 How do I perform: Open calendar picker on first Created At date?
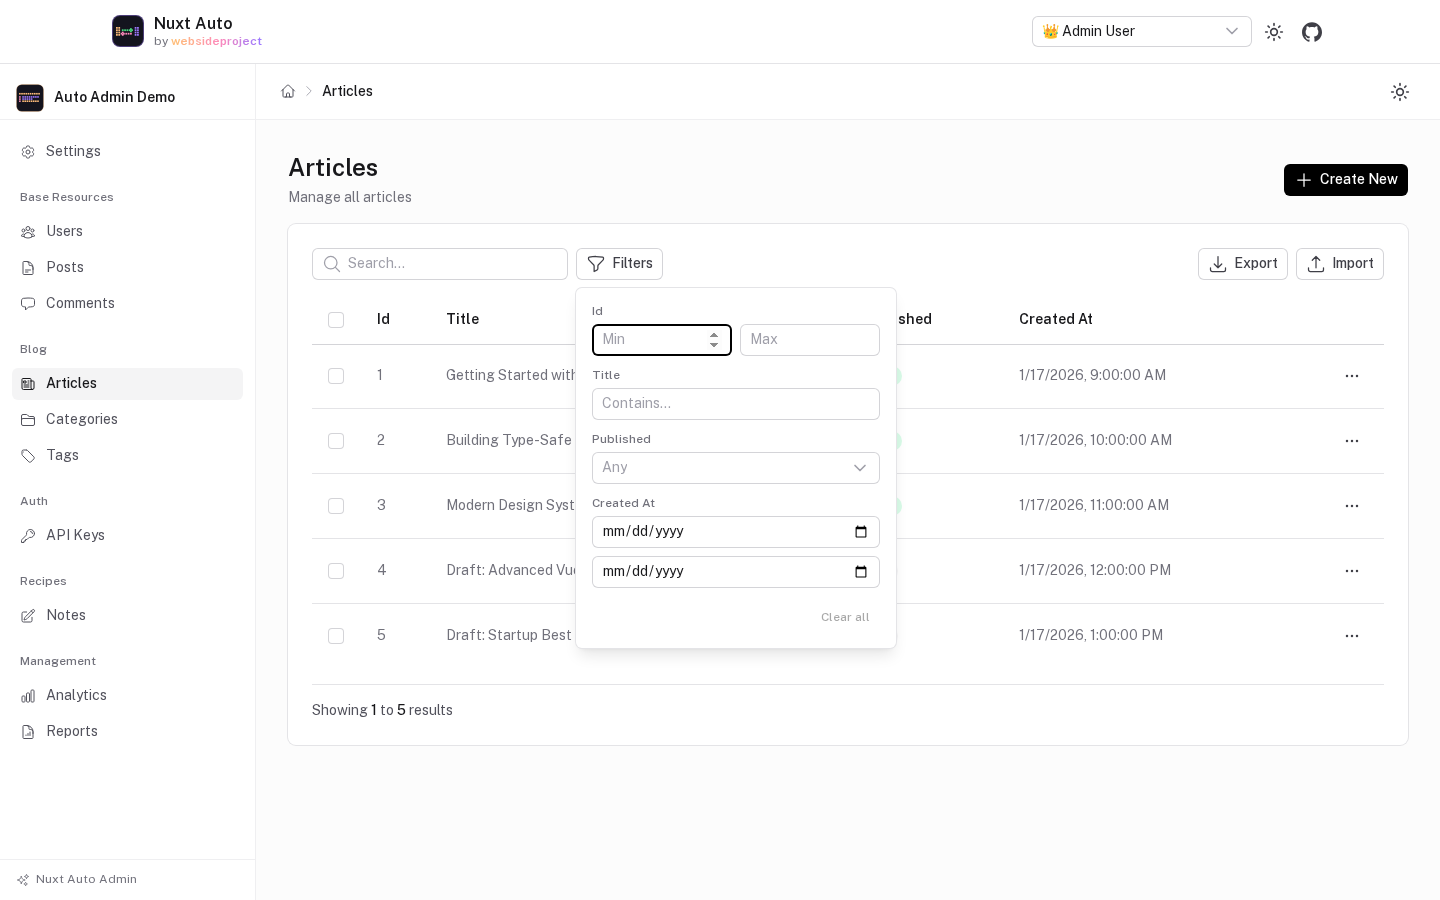pos(861,532)
